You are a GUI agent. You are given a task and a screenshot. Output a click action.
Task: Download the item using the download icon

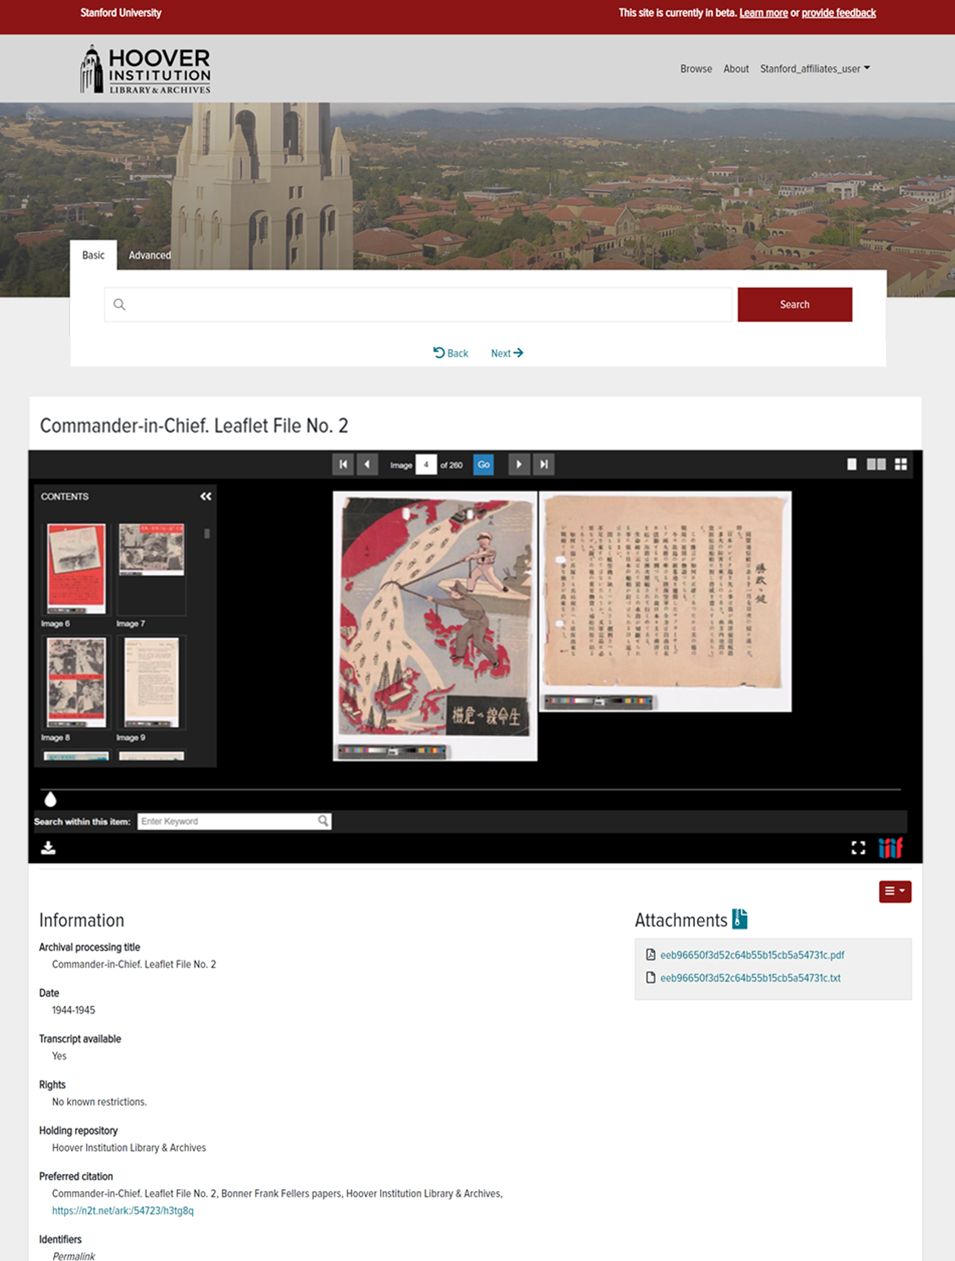[x=48, y=848]
